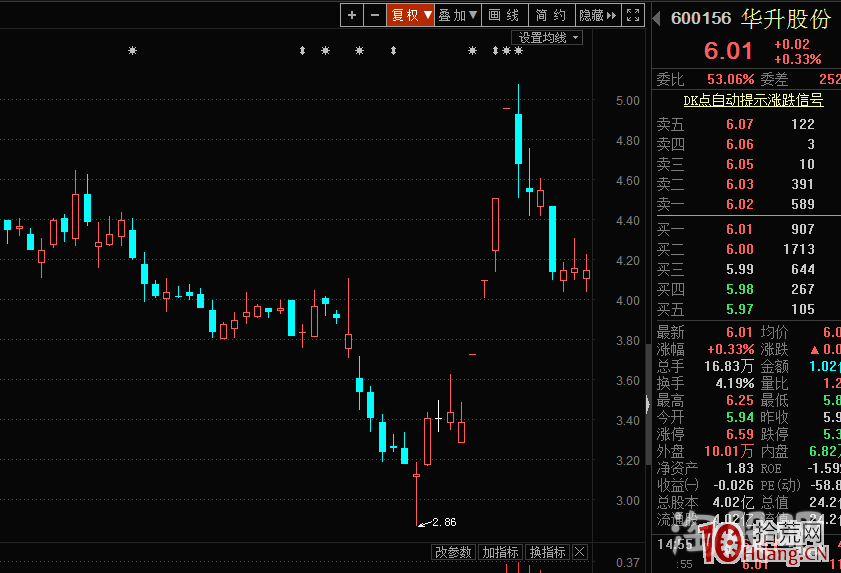841x573 pixels.
Task: Select 卖五 price 6.07
Action: 740,124
